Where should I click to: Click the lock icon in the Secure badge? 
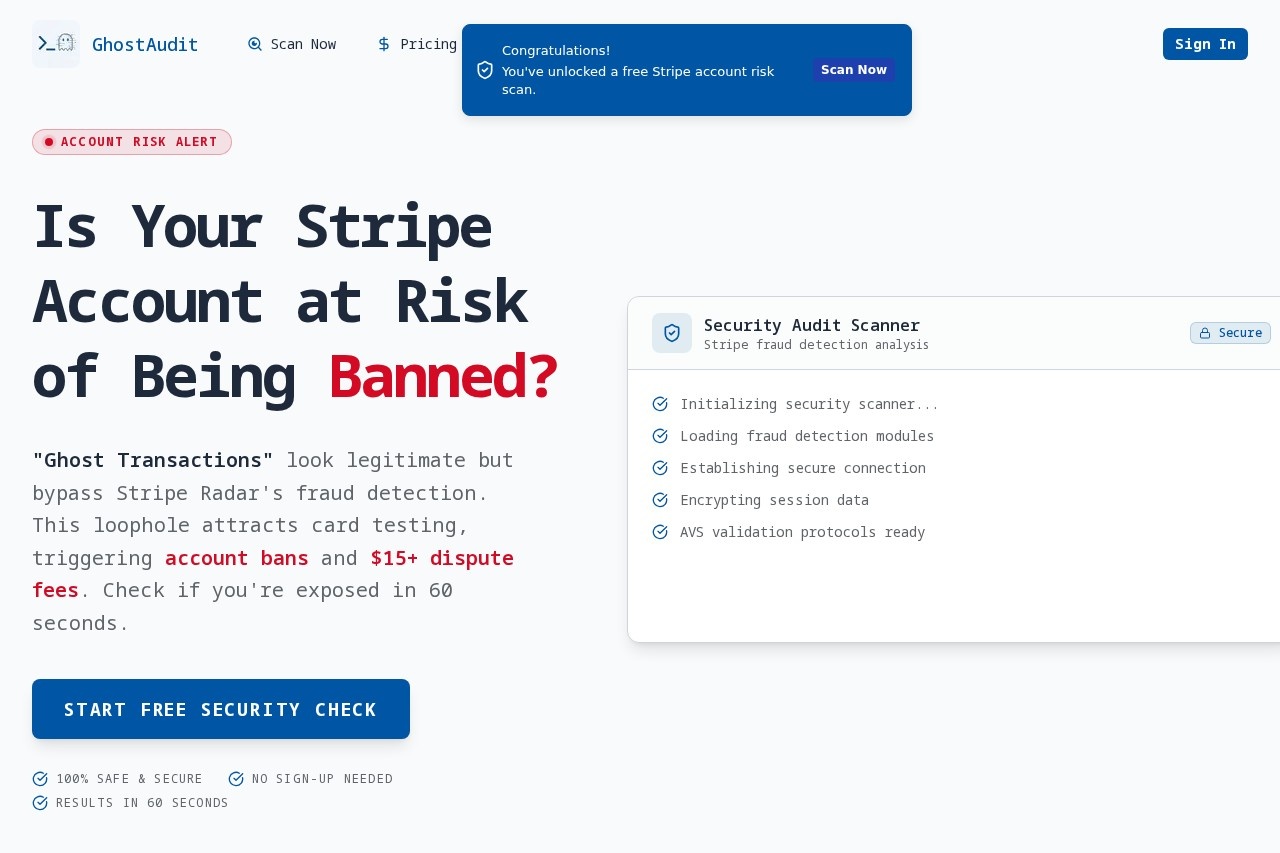(x=1205, y=333)
